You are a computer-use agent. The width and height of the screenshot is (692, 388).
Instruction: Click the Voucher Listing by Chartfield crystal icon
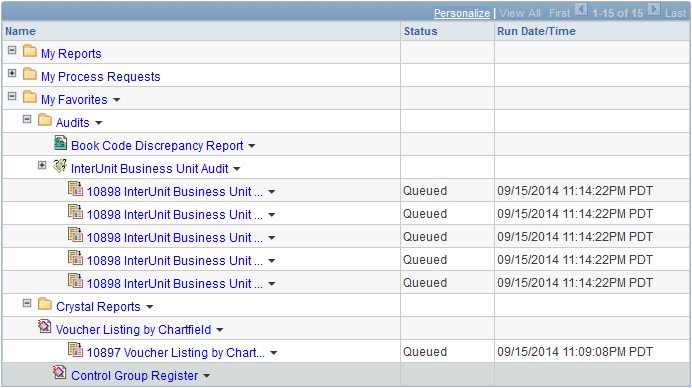pos(45,327)
